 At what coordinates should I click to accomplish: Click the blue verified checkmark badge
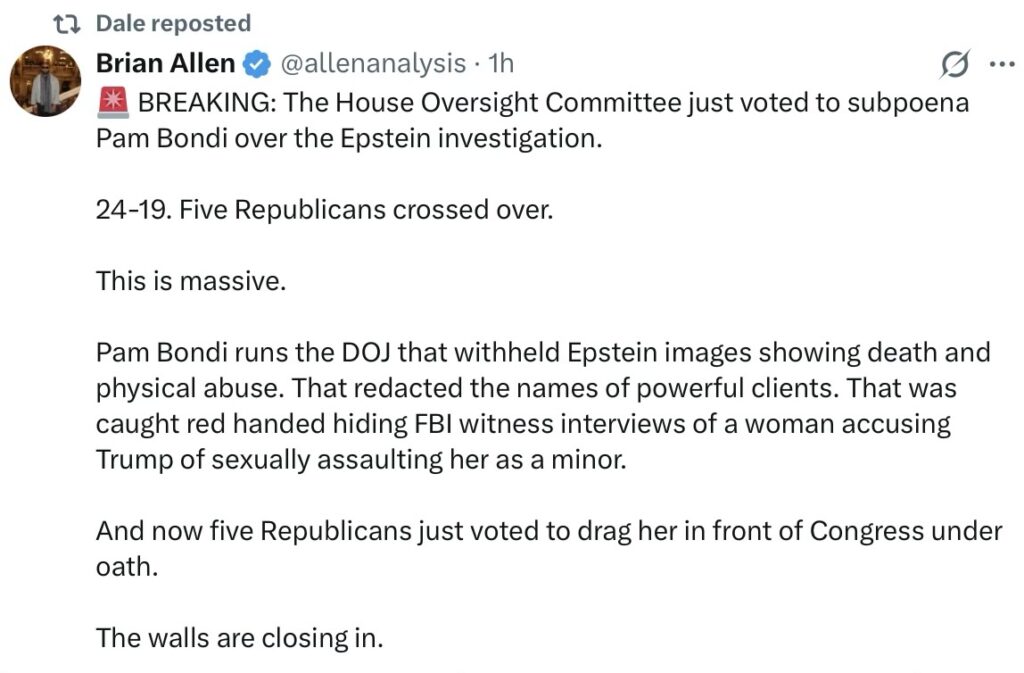[x=257, y=65]
